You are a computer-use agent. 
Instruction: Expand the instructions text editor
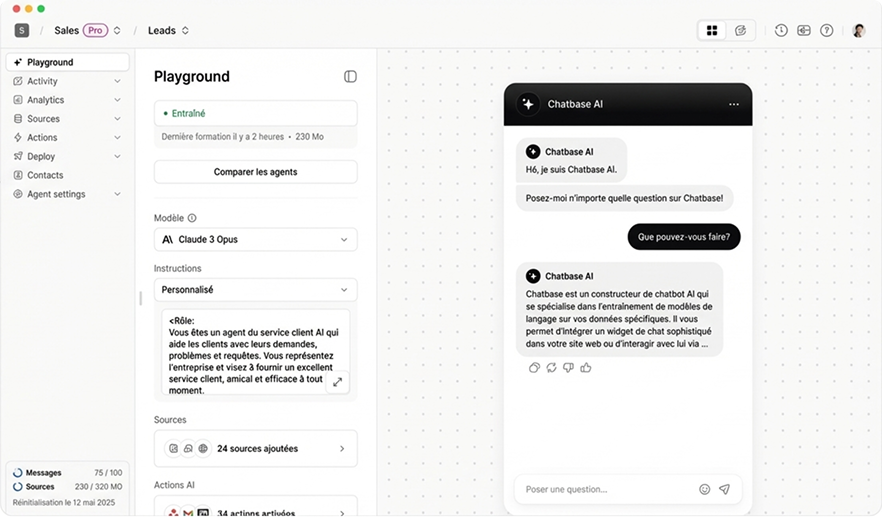pyautogui.click(x=337, y=382)
